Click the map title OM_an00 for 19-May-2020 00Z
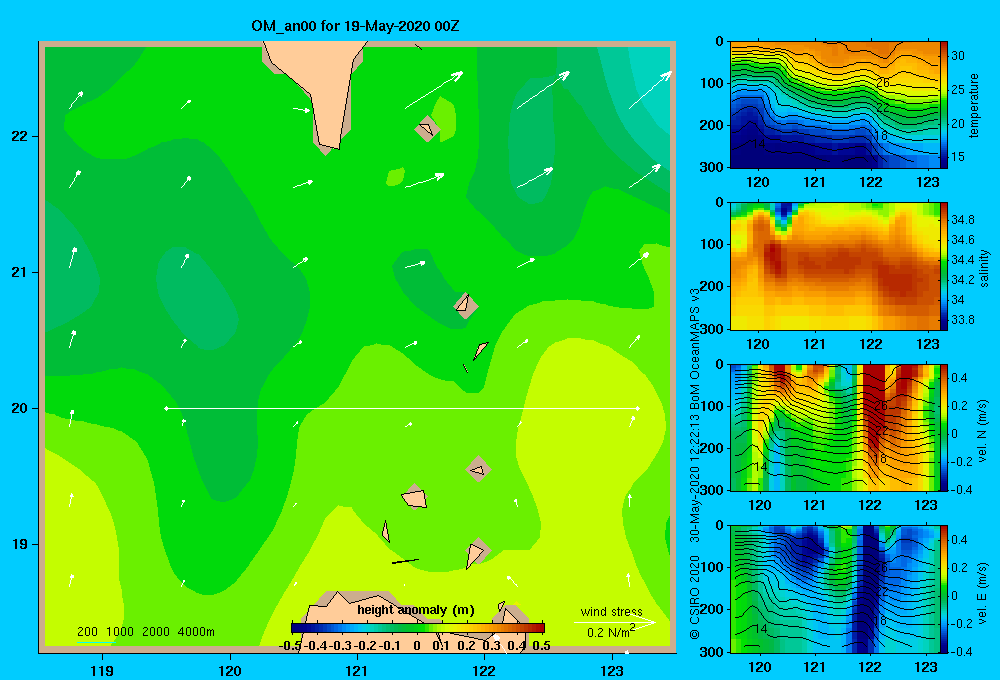The width and height of the screenshot is (1000, 680). [355, 26]
